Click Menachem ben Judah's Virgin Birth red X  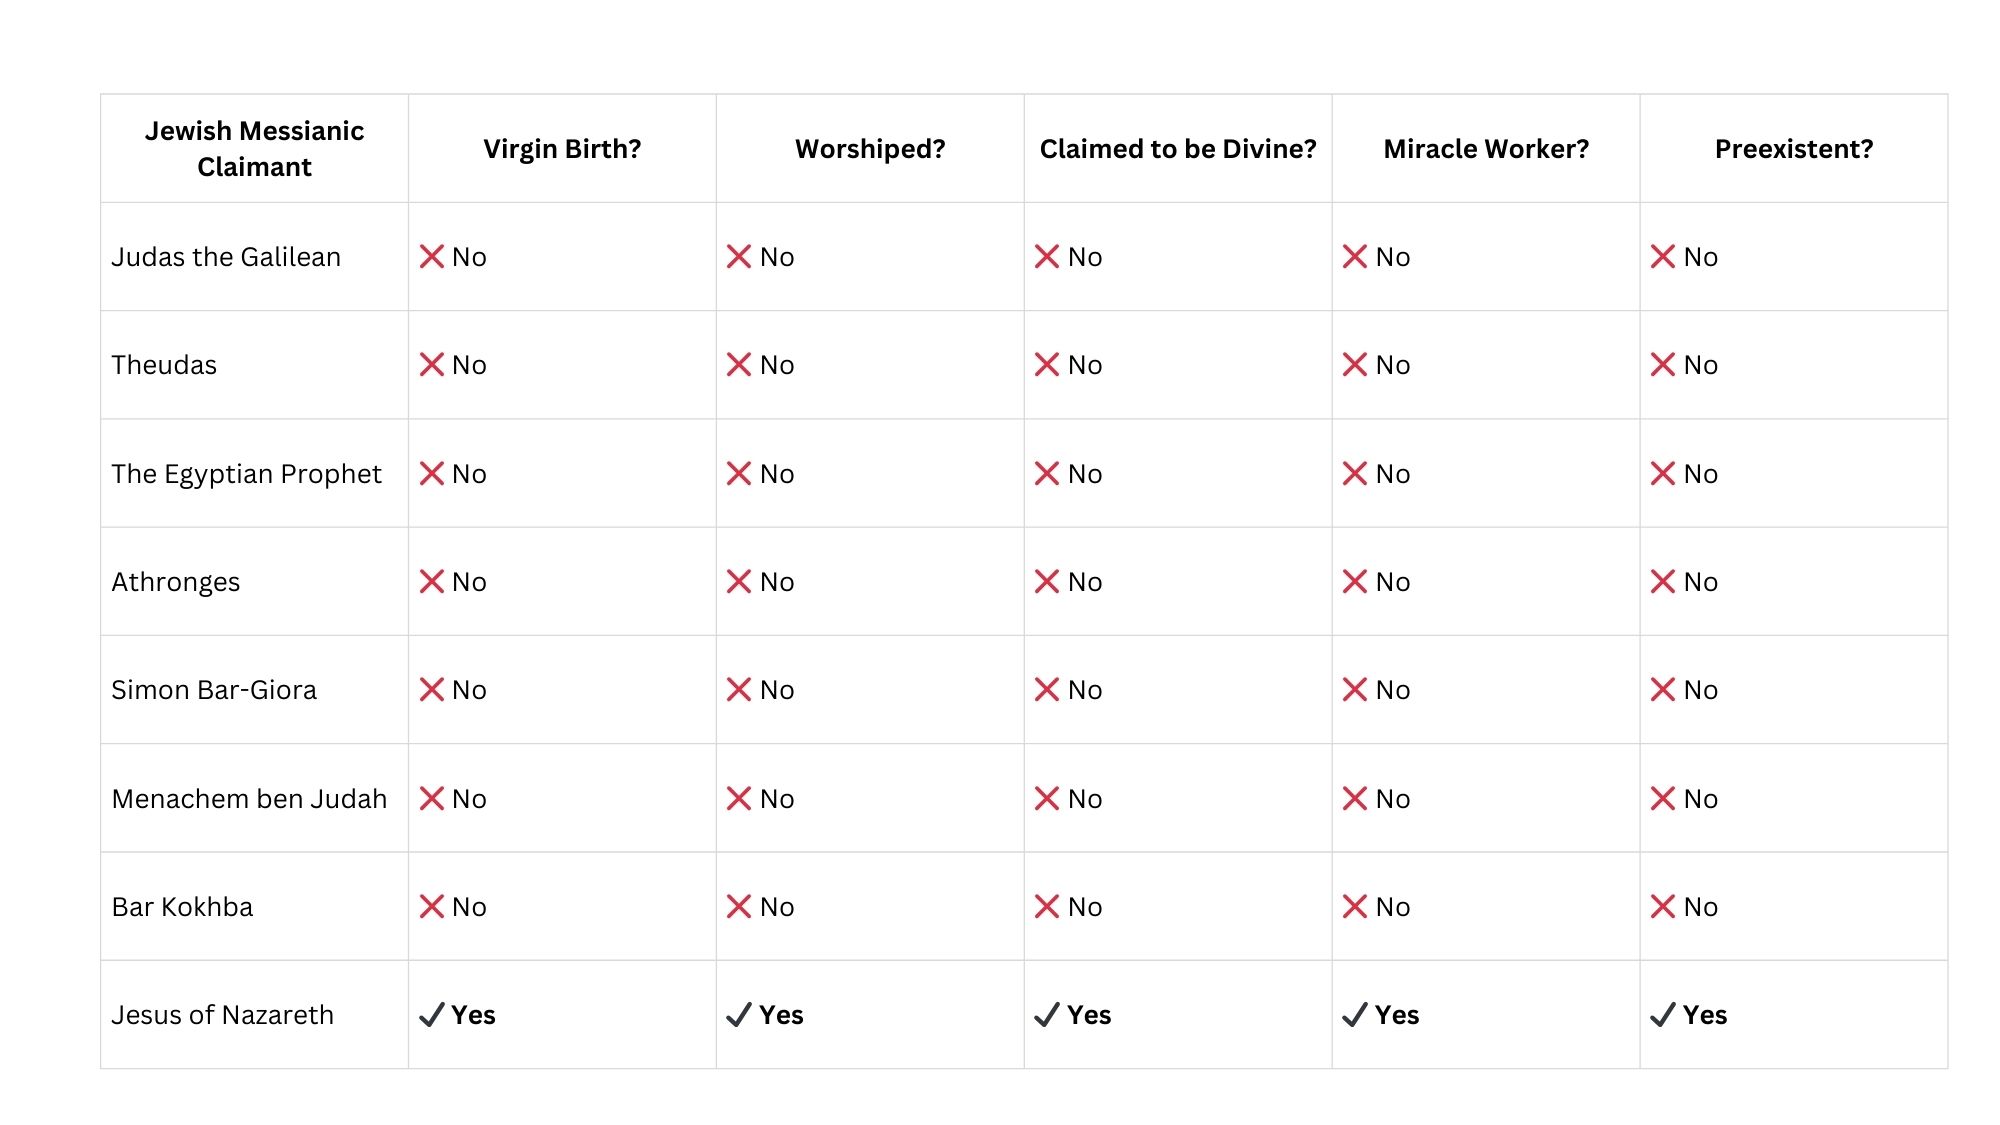431,798
